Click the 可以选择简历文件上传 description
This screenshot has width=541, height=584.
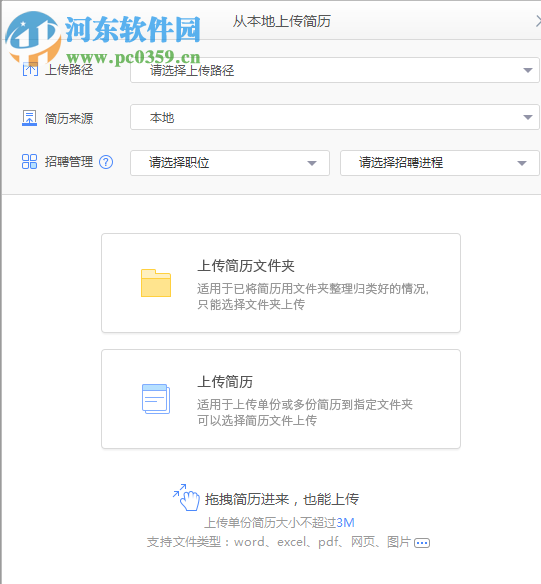point(257,420)
